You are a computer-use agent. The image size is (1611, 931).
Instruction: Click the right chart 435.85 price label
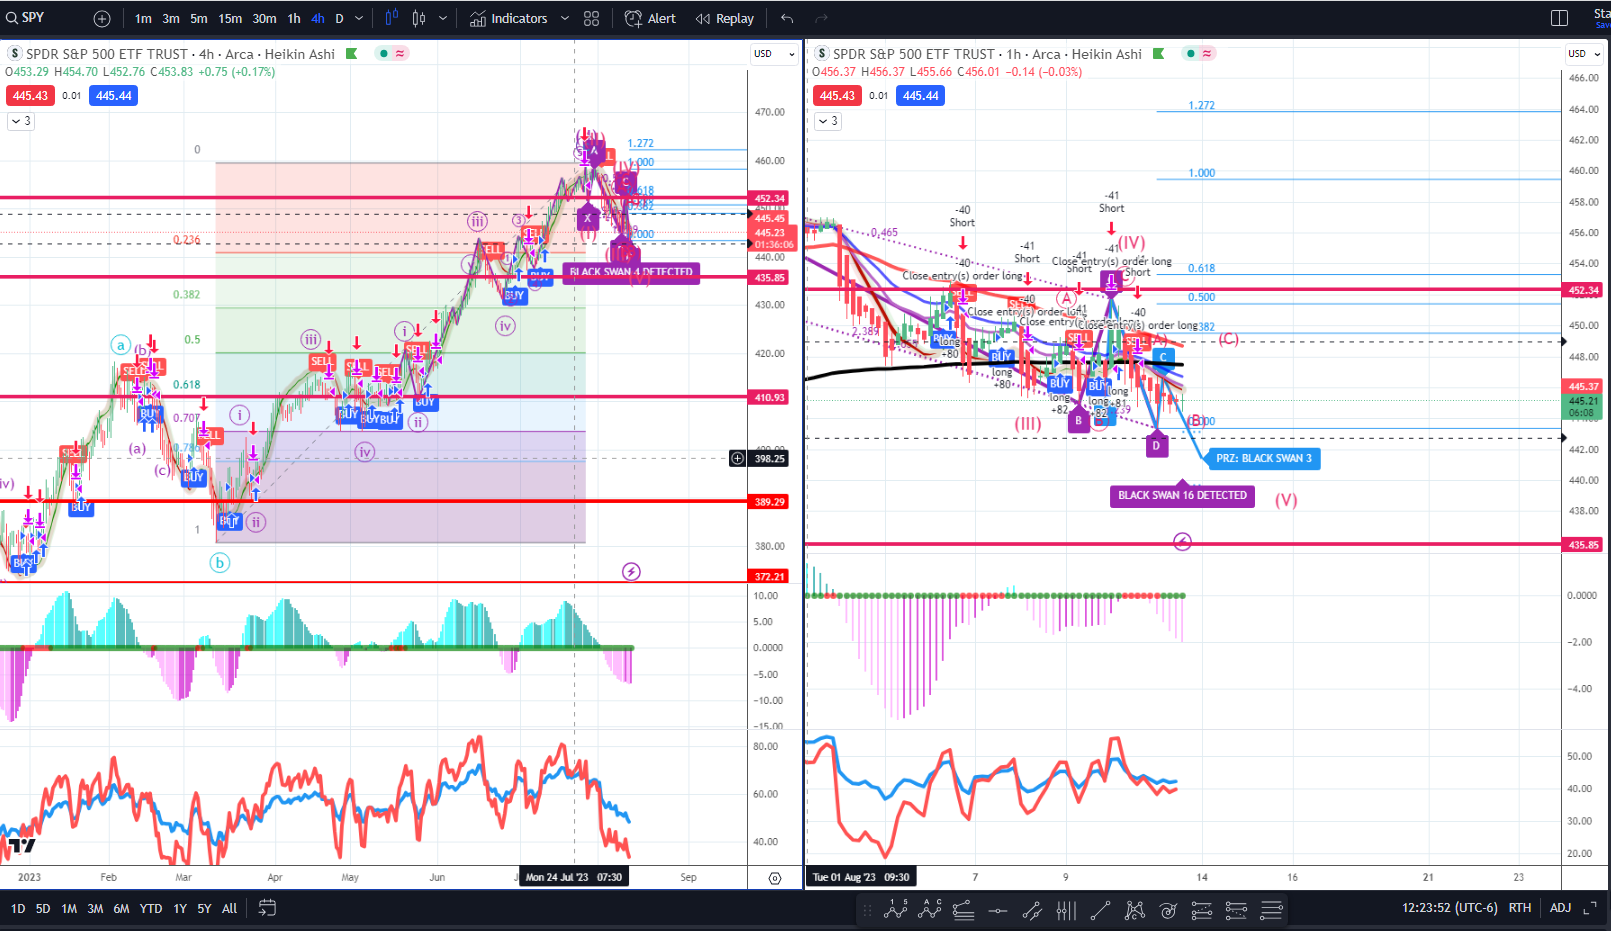coord(1583,545)
